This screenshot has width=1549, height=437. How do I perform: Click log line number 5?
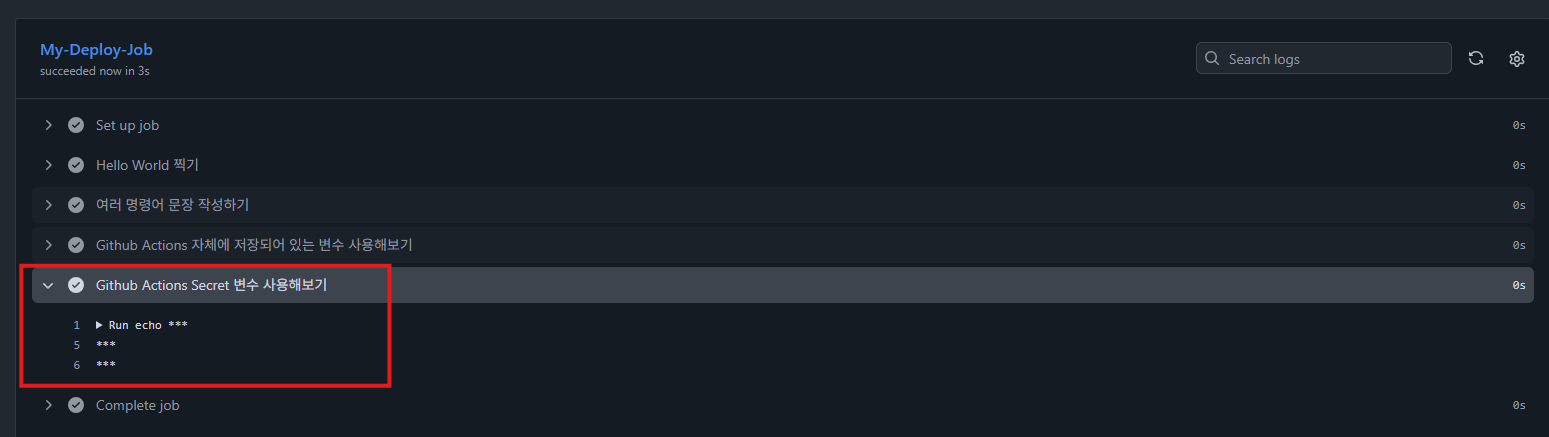tap(76, 345)
